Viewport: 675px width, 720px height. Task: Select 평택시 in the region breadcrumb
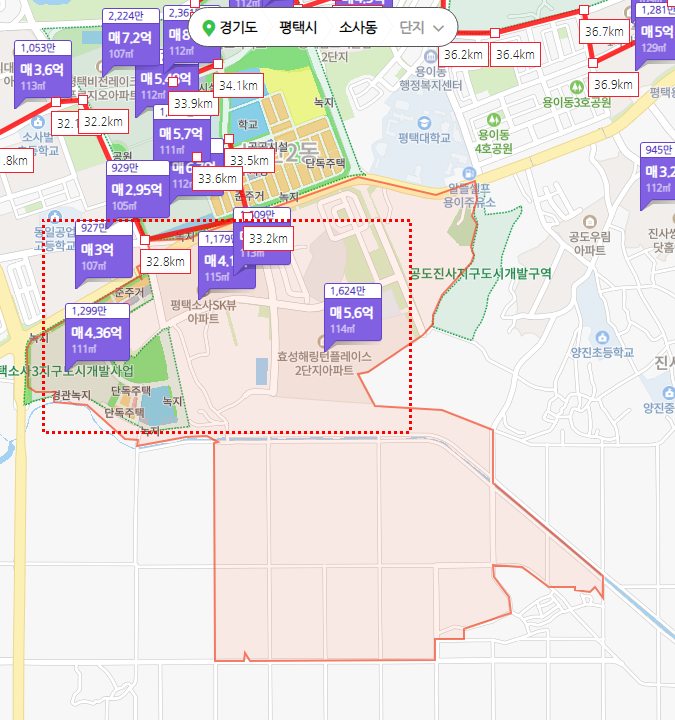click(x=298, y=28)
